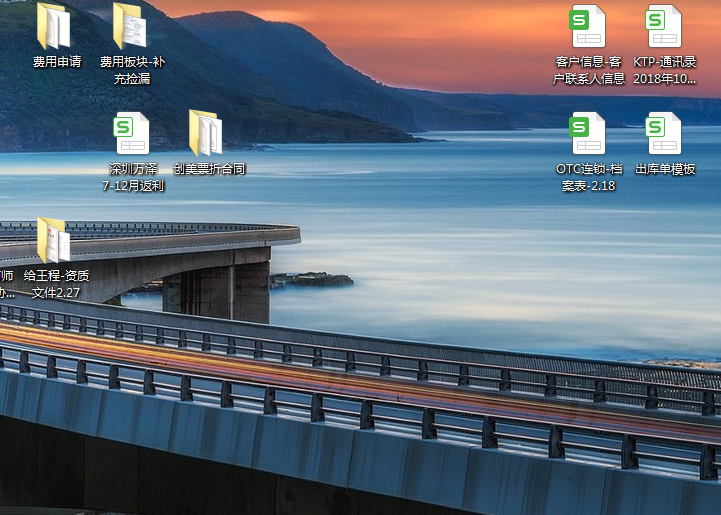Select the 出库单模板 spreadsheet icon
This screenshot has height=515, width=721.
point(664,133)
